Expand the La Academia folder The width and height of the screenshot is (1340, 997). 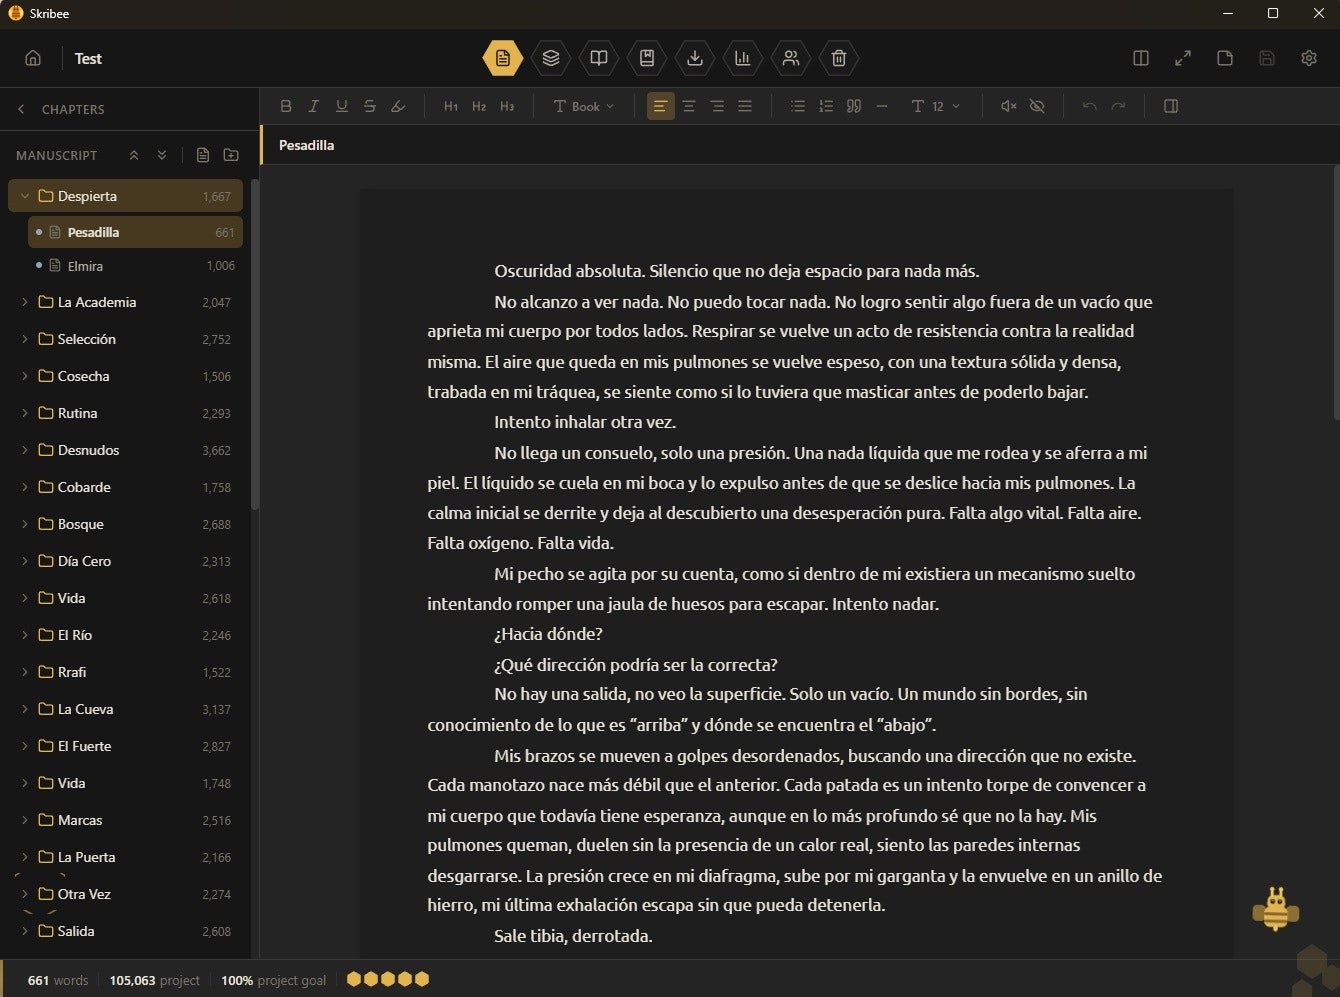tap(25, 302)
